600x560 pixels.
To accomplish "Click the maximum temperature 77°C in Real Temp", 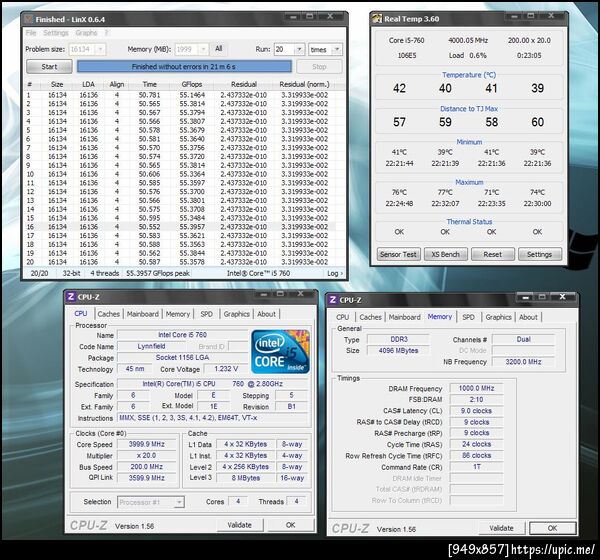I will 445,192.
